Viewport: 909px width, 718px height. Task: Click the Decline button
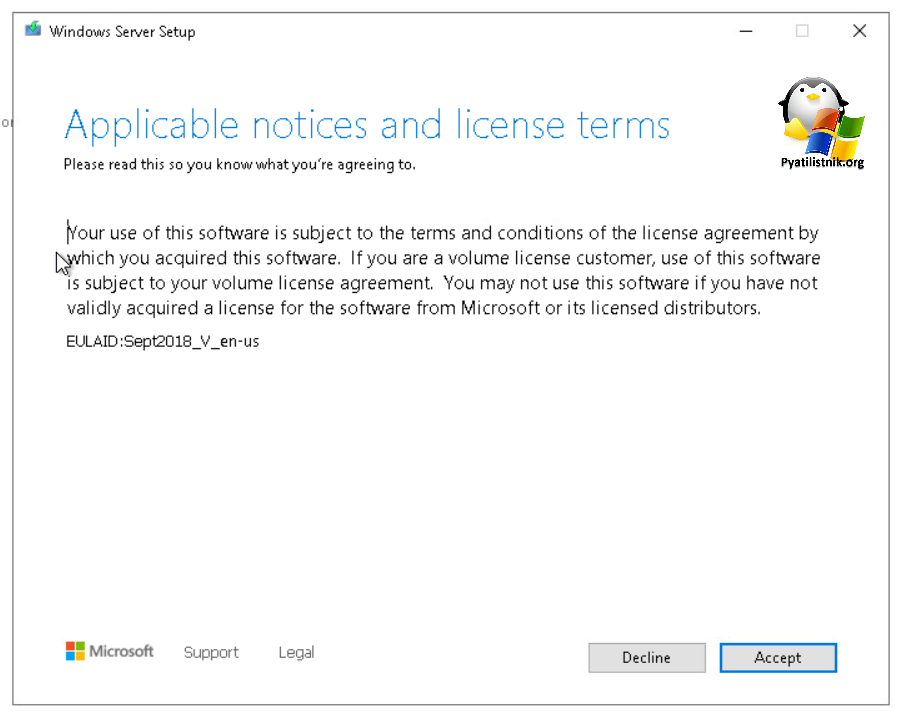[646, 657]
